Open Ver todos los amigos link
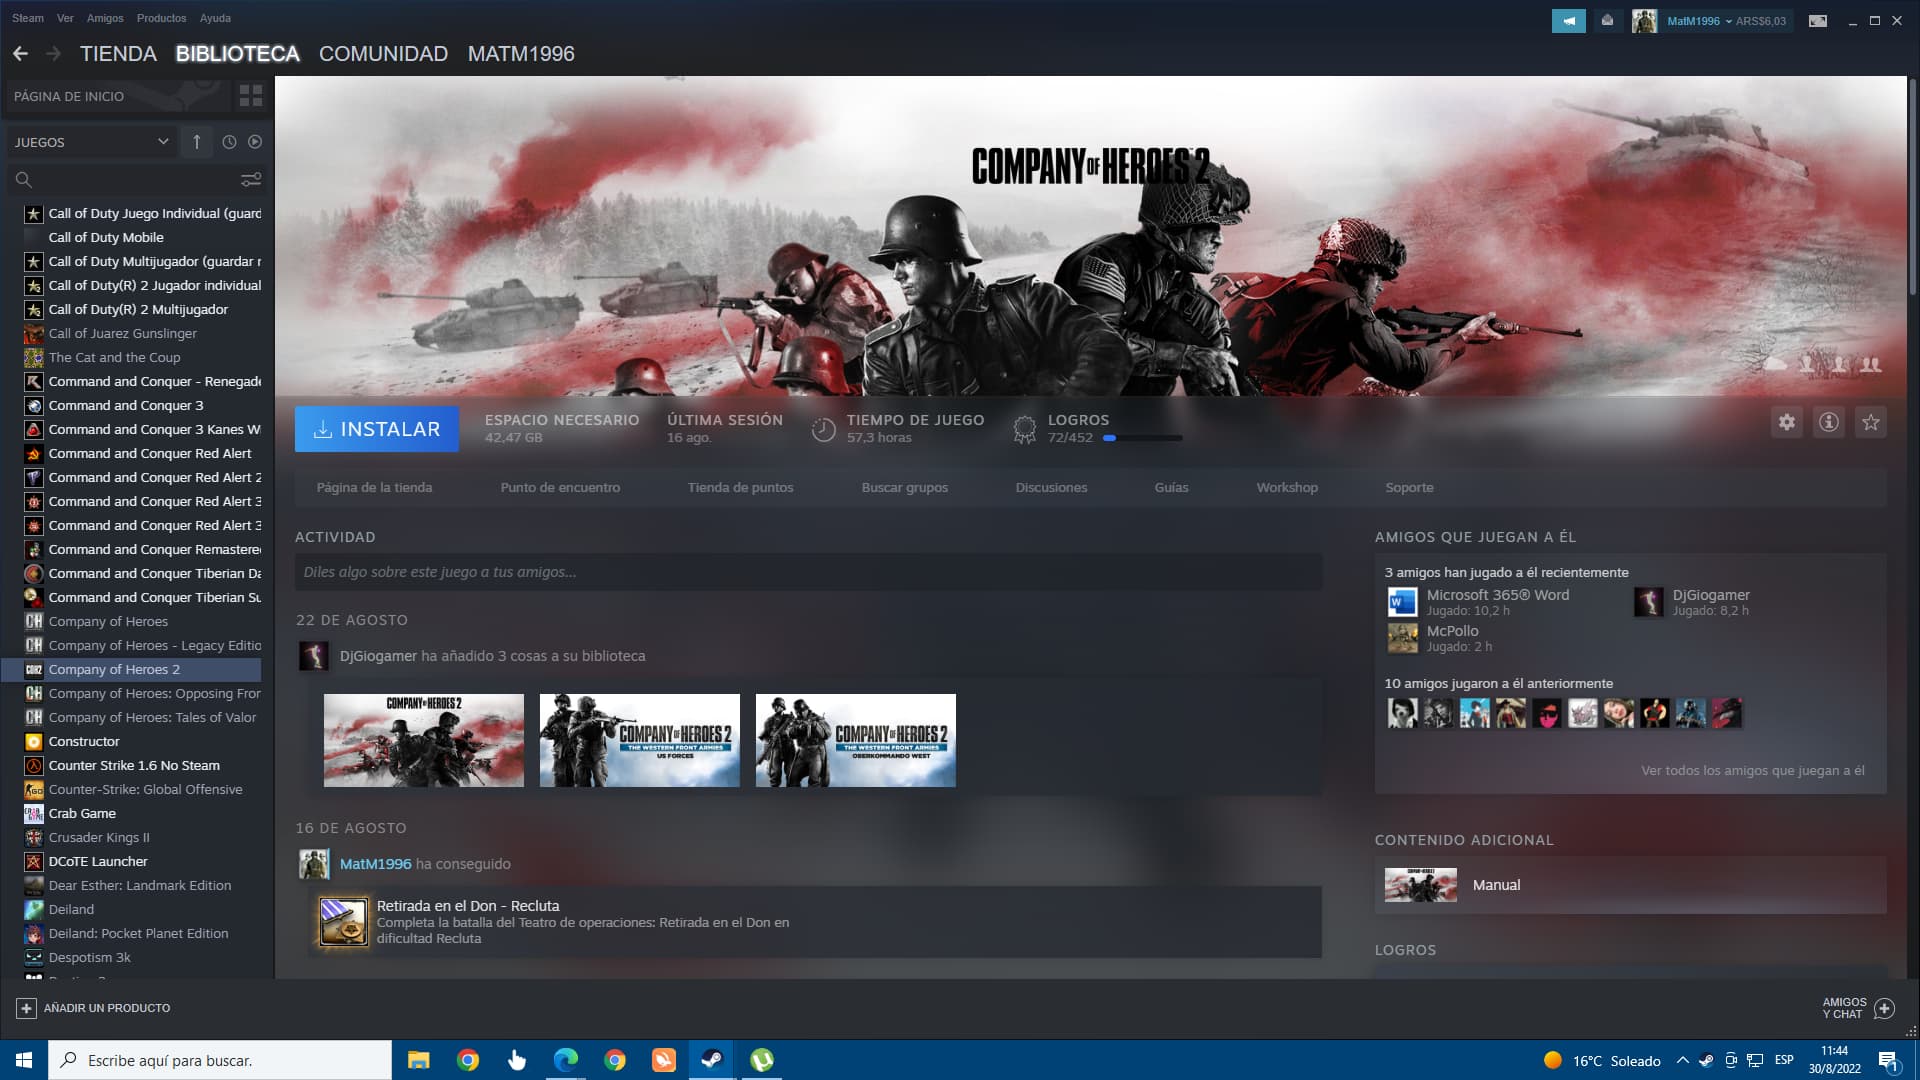Image resolution: width=1920 pixels, height=1080 pixels. coord(1752,770)
